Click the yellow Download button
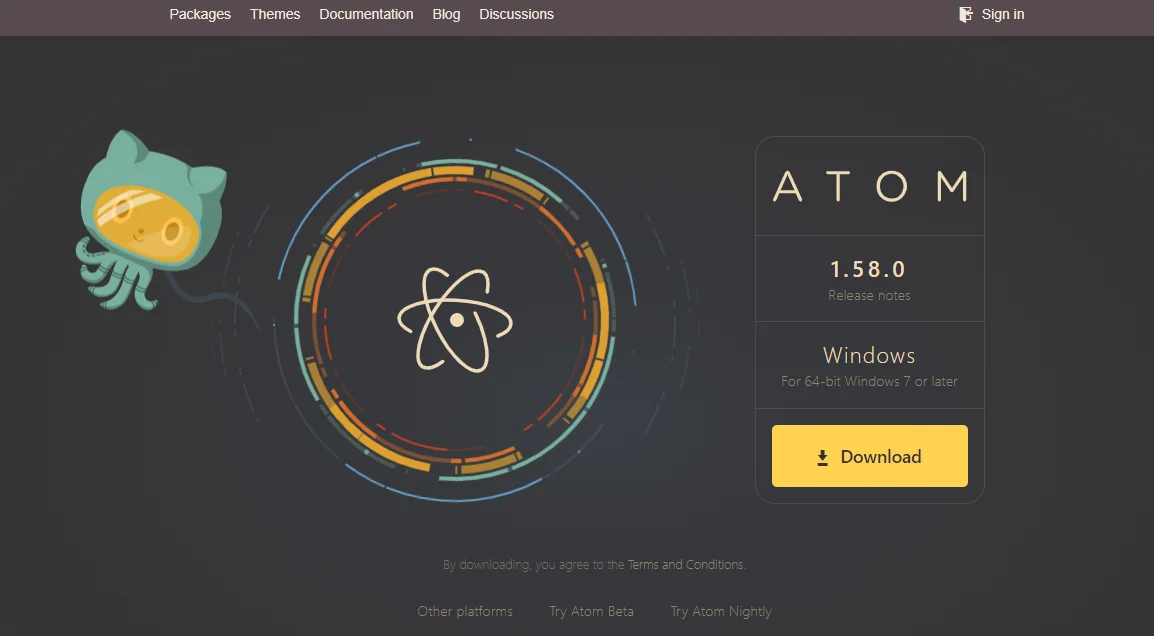1154x636 pixels. coord(869,456)
